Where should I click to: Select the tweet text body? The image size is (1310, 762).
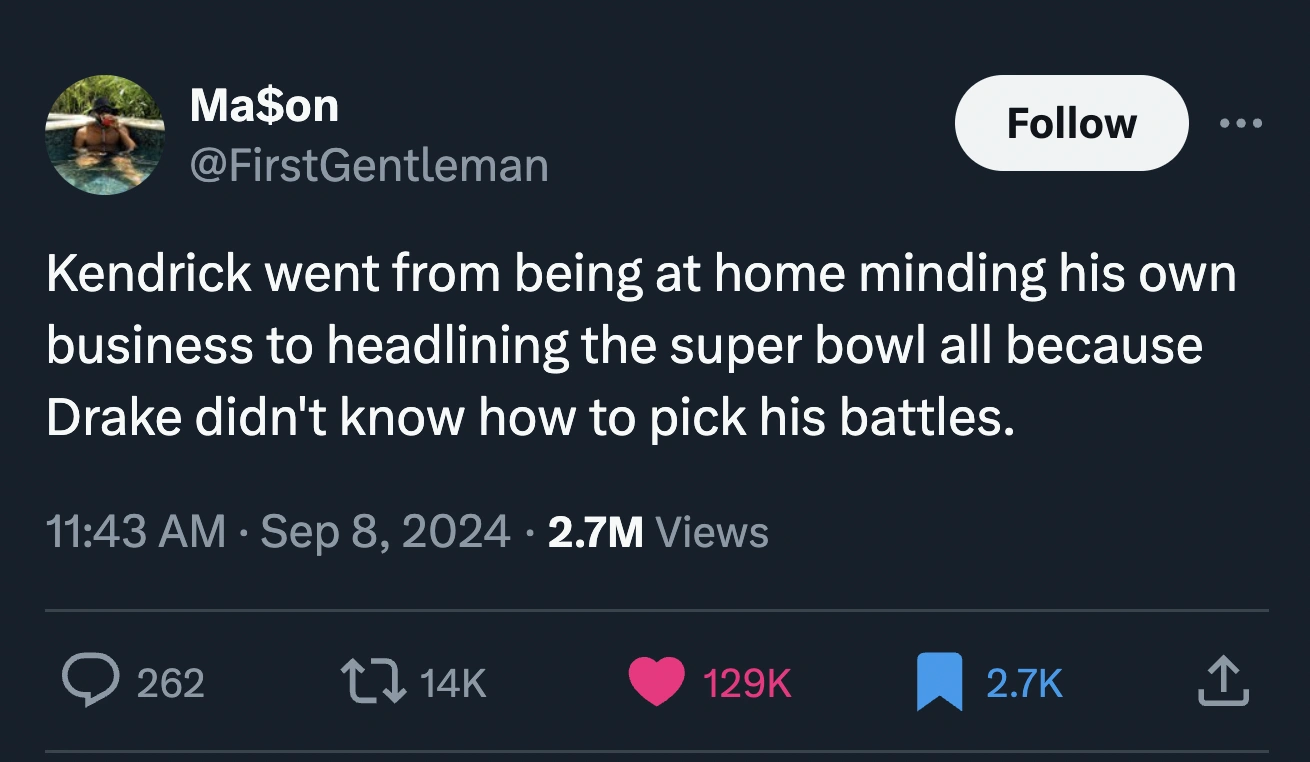pos(640,344)
